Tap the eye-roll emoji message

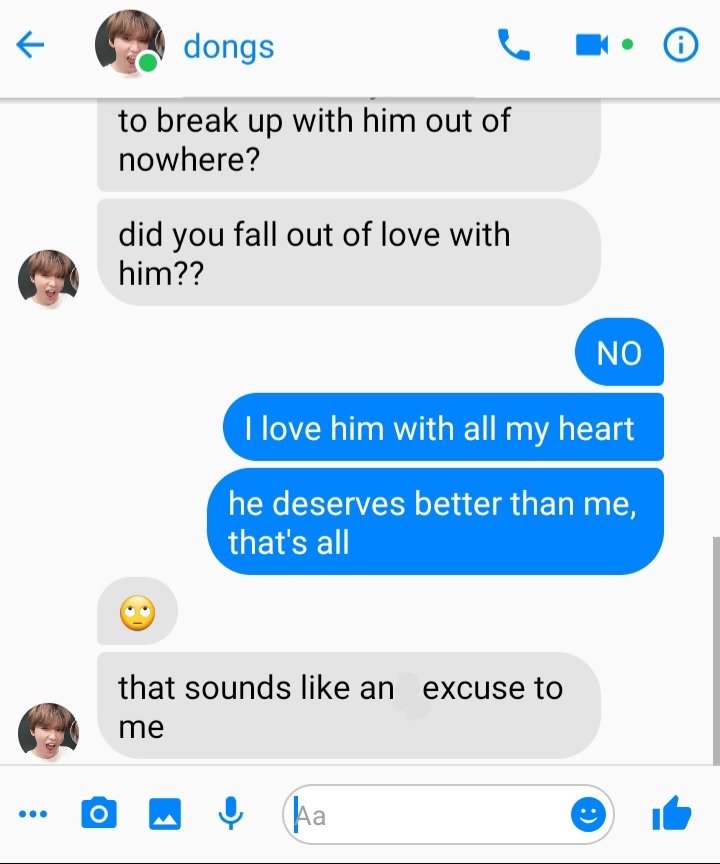pos(137,611)
